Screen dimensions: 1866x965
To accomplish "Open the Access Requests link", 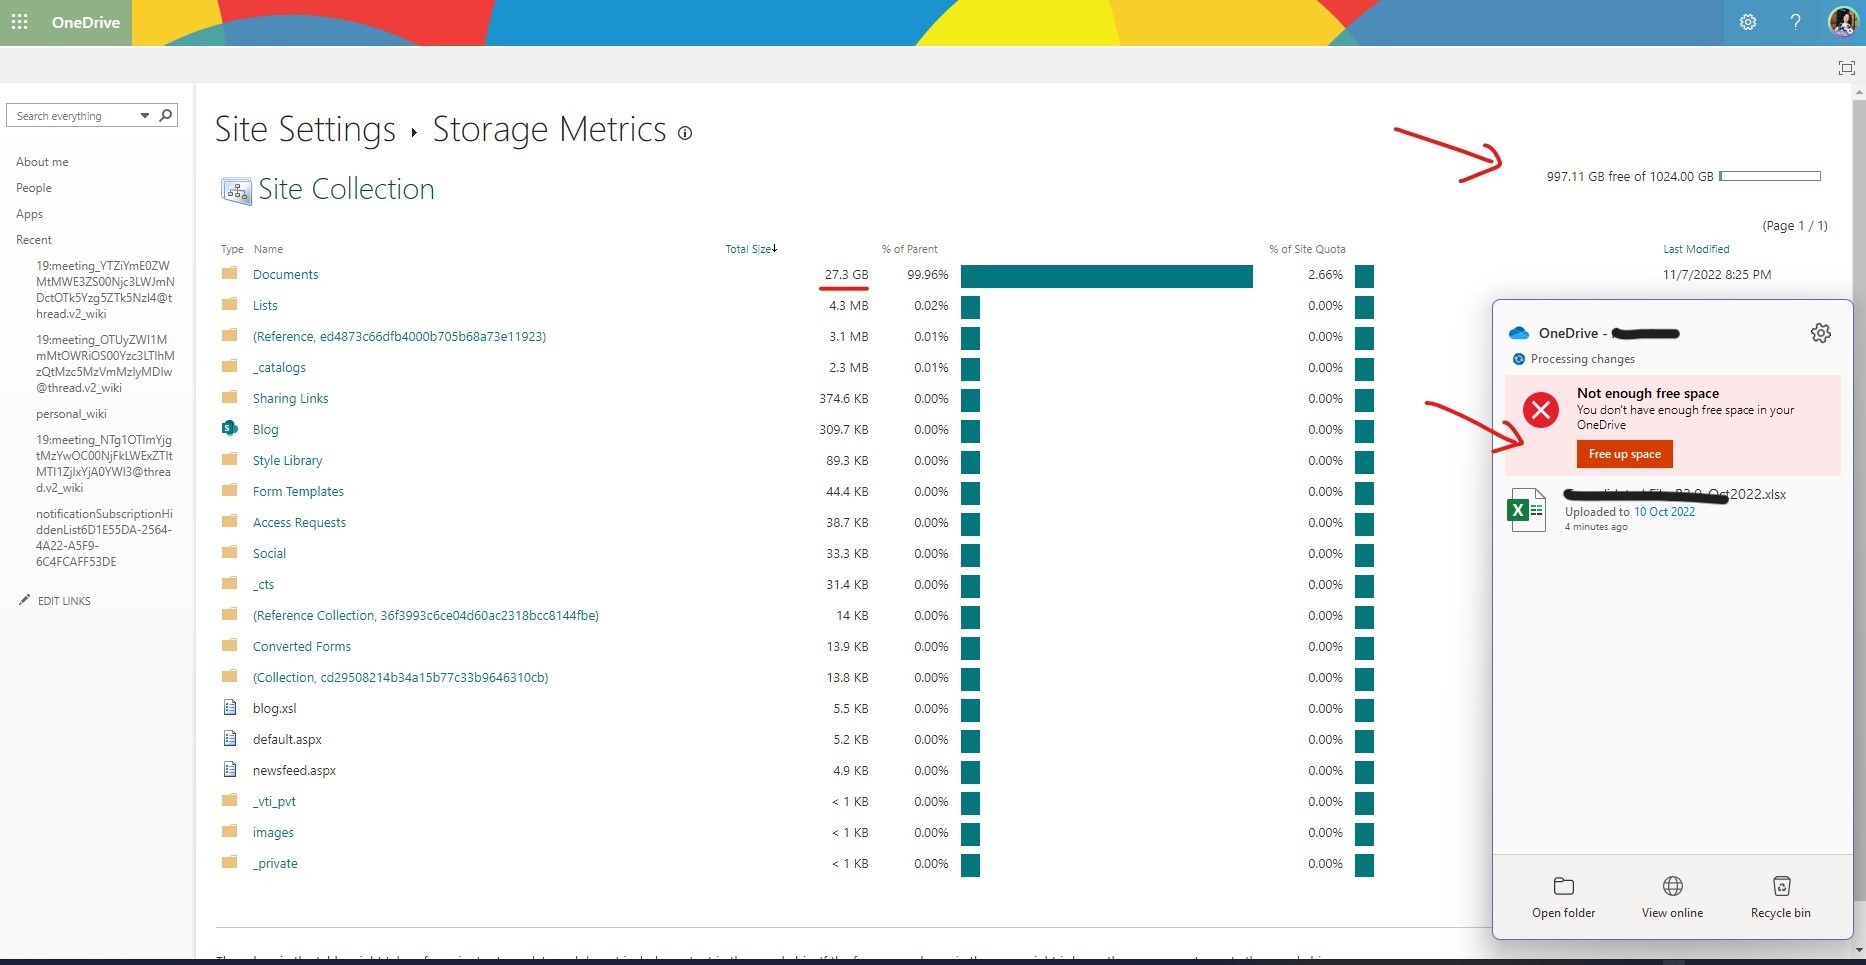I will (299, 523).
